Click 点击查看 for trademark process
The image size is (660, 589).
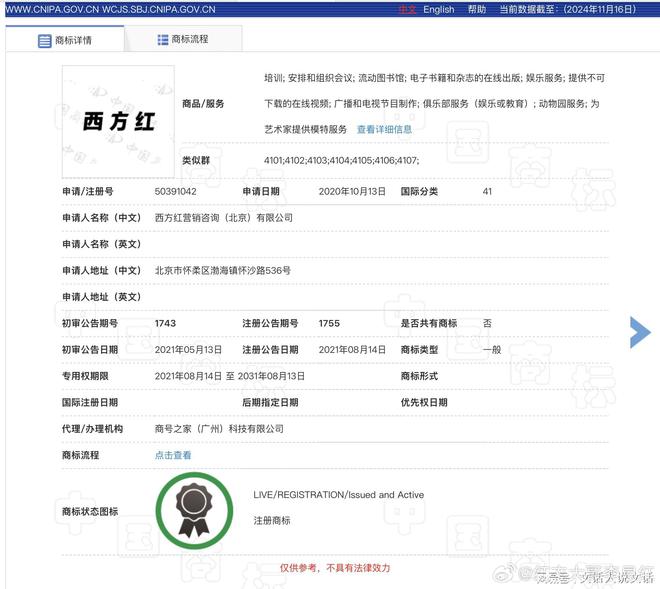(x=173, y=455)
